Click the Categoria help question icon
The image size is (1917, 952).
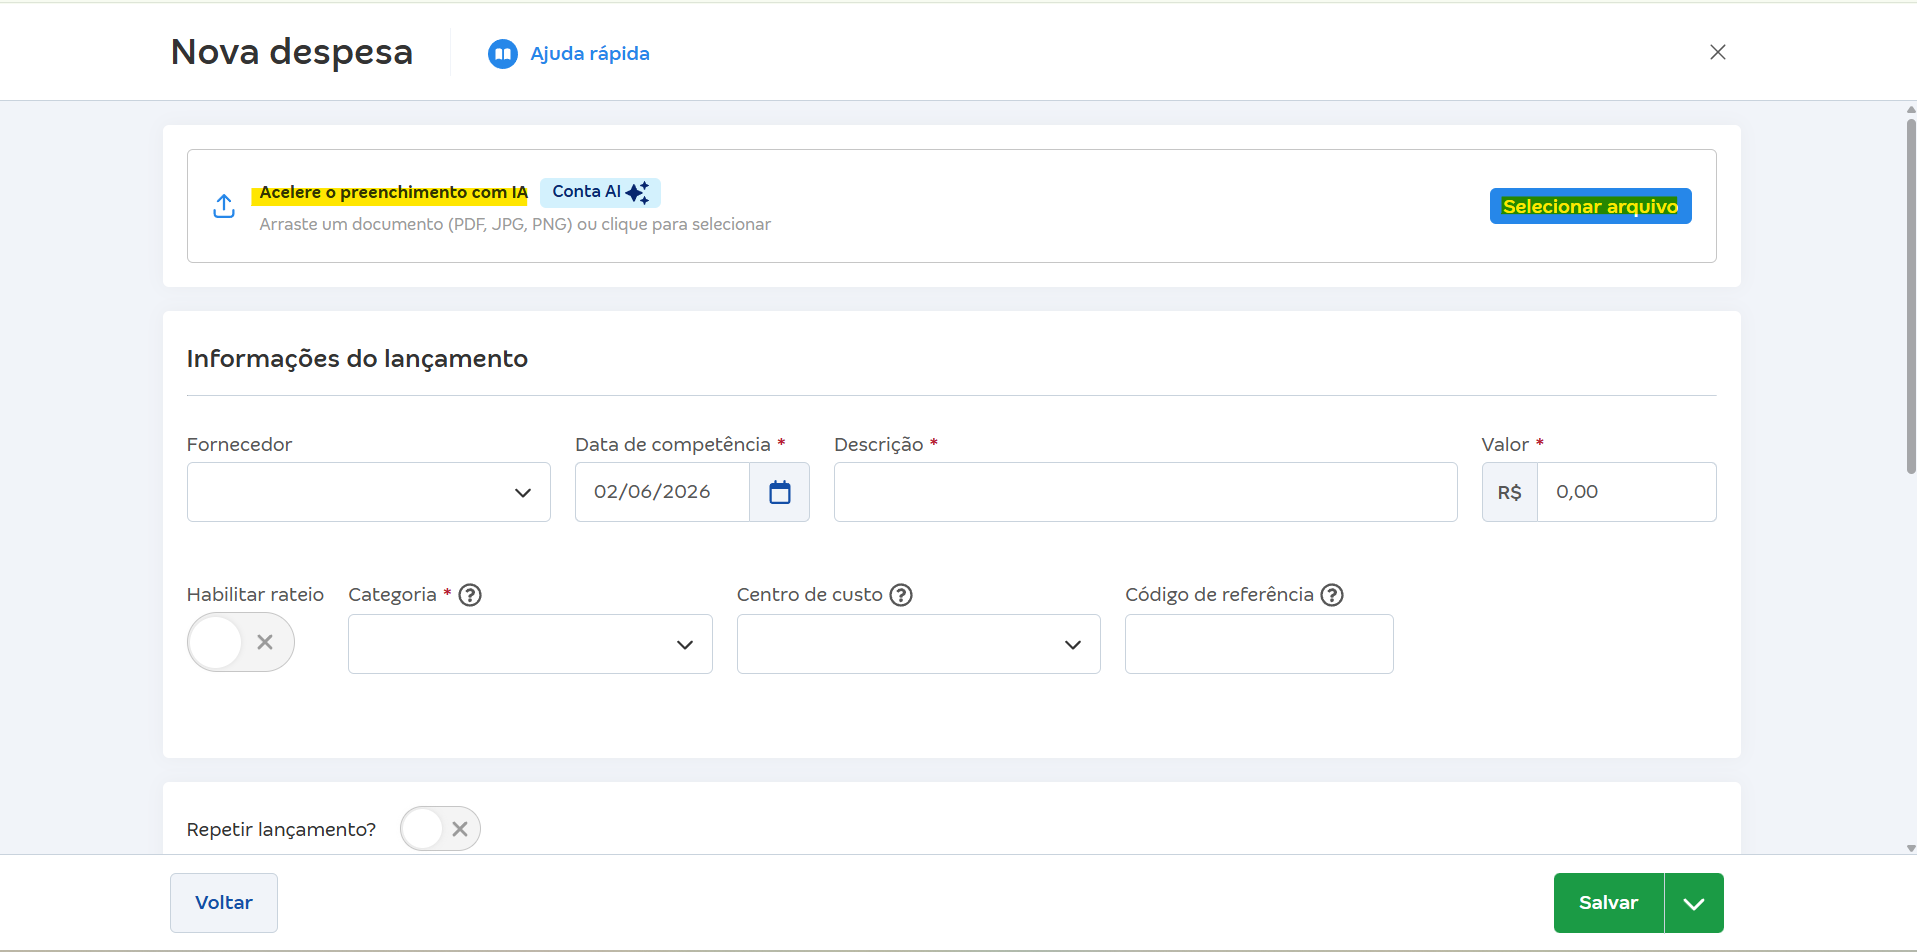coord(470,595)
